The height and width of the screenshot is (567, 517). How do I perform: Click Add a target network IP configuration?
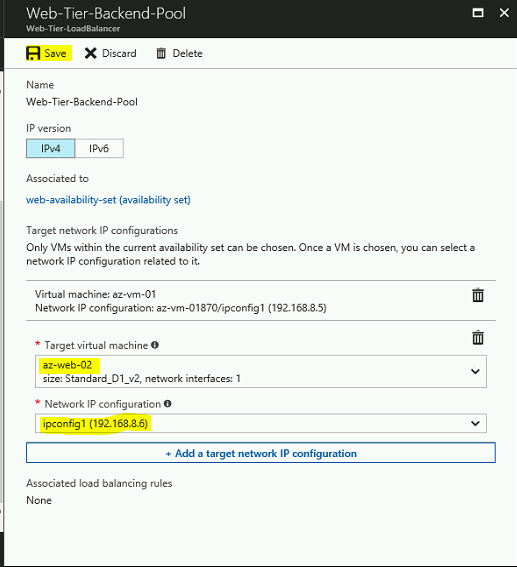261,453
